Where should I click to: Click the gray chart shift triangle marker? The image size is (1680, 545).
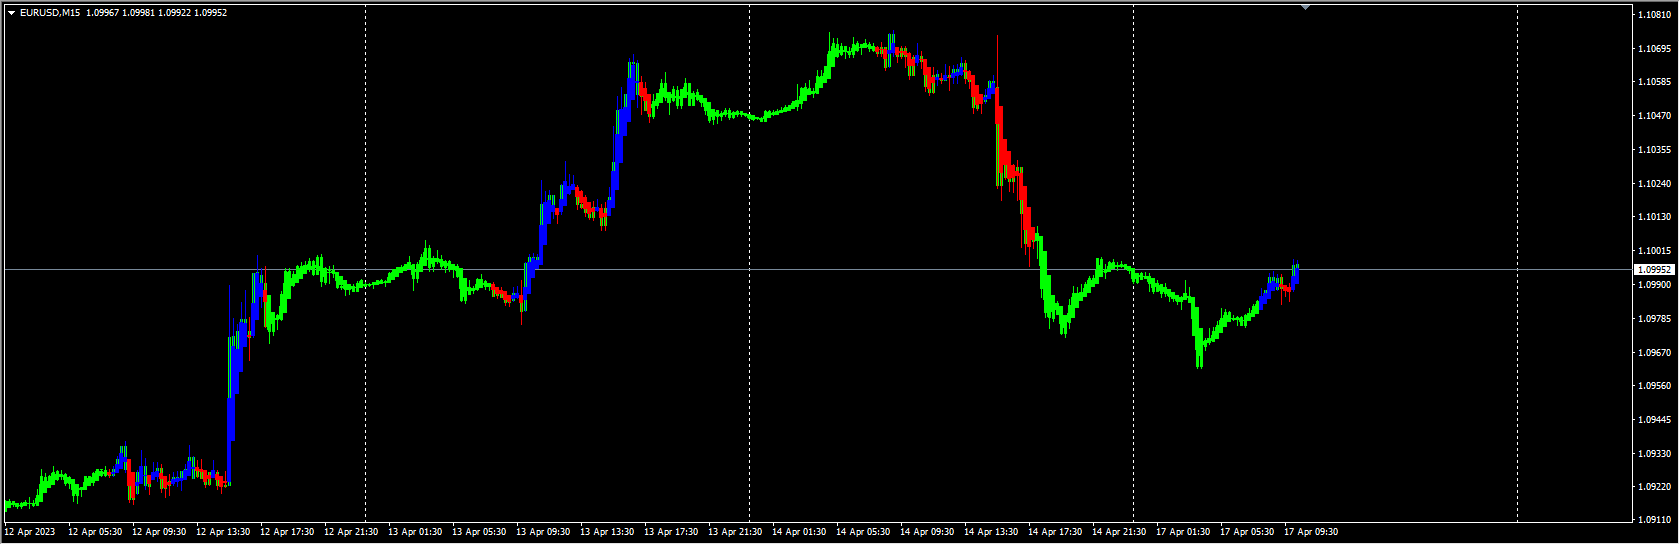coord(1305,7)
